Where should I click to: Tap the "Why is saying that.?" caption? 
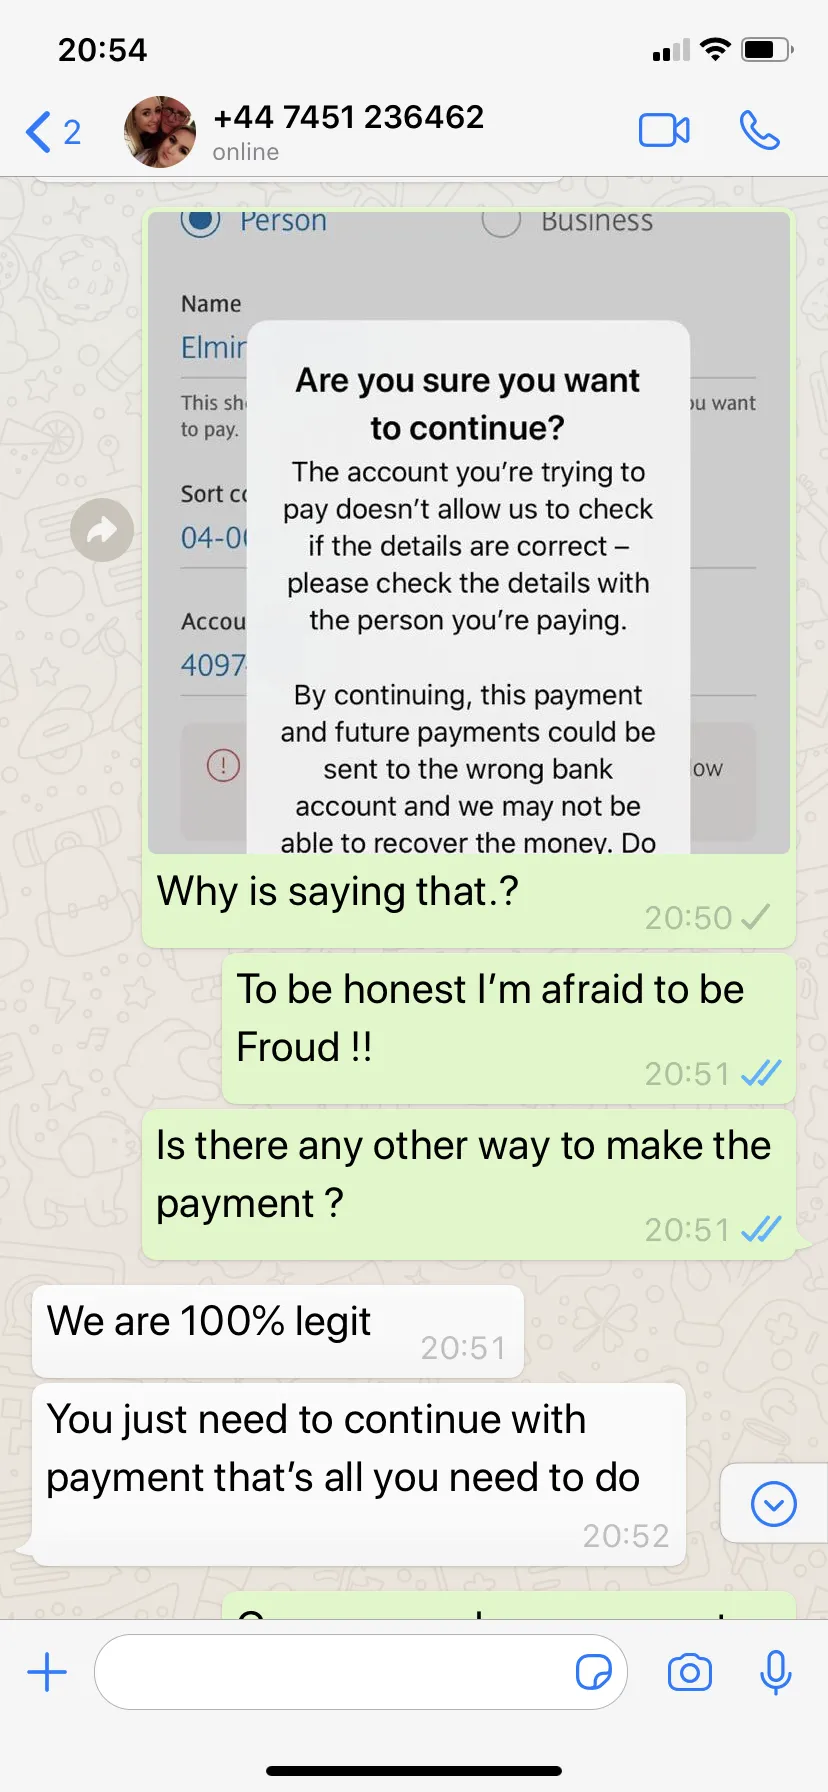click(x=338, y=891)
